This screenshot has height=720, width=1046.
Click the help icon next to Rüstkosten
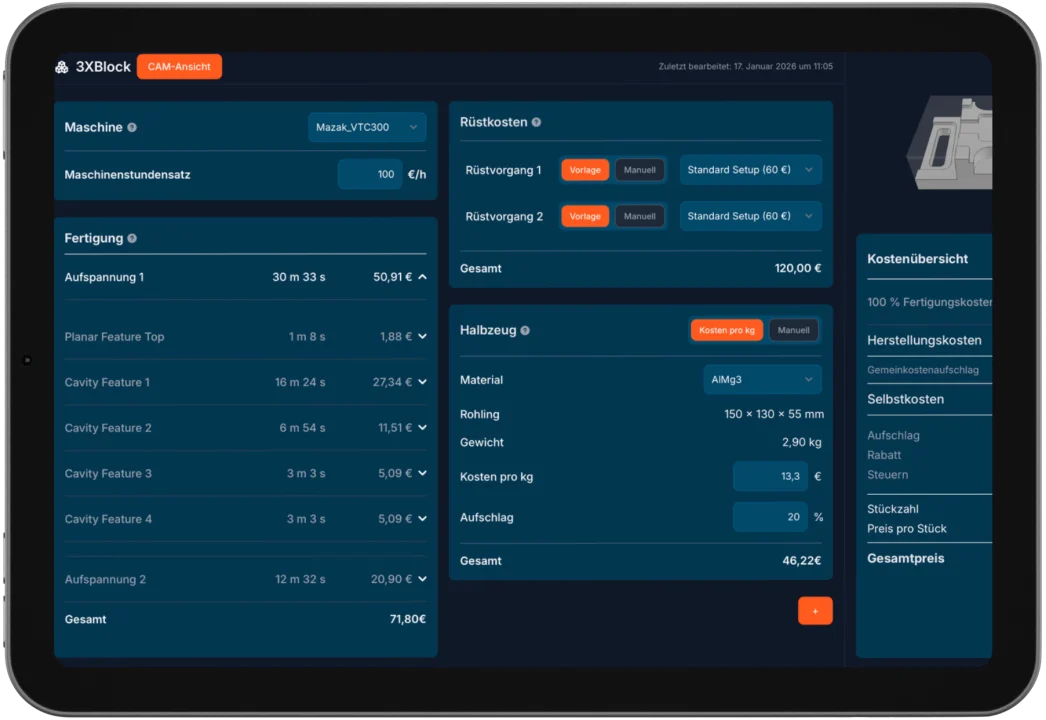[536, 122]
